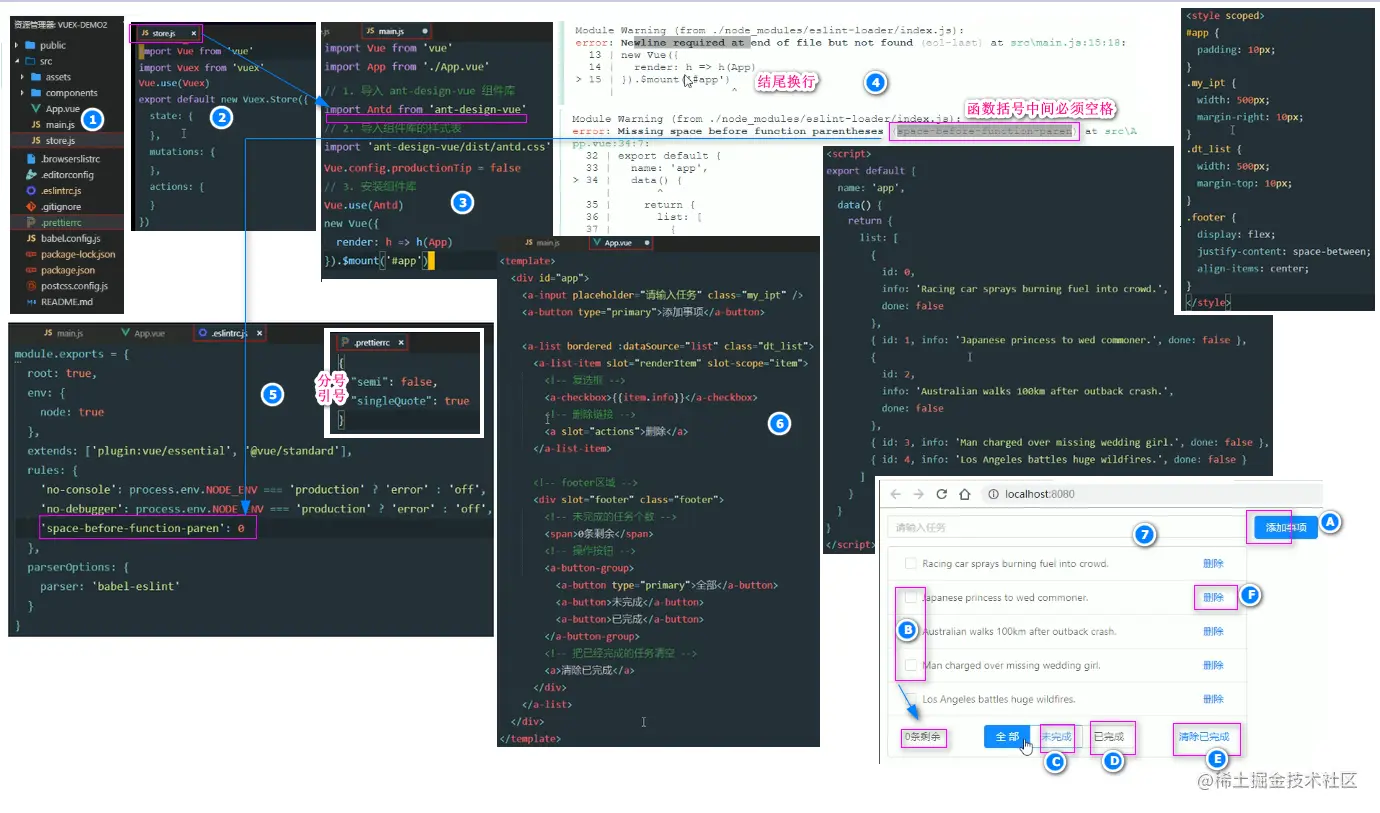Check the 'Japanese princess to wed commoner' checkbox
Viewport: 1380px width, 813px height.
(910, 598)
